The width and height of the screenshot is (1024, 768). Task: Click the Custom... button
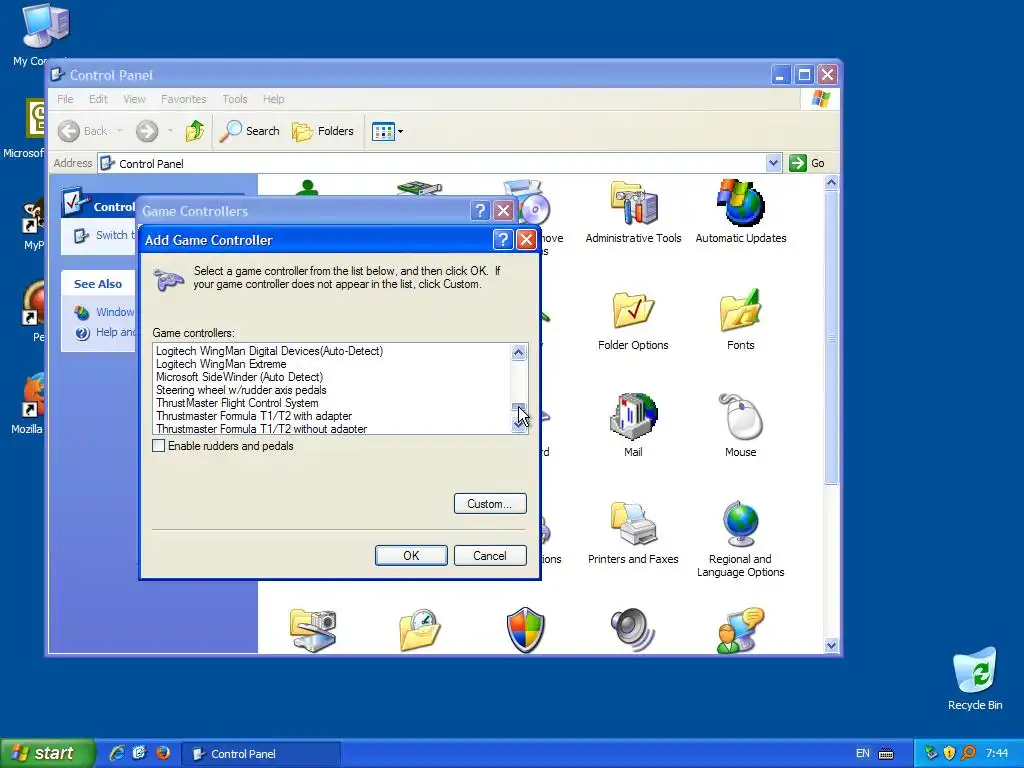pyautogui.click(x=490, y=504)
